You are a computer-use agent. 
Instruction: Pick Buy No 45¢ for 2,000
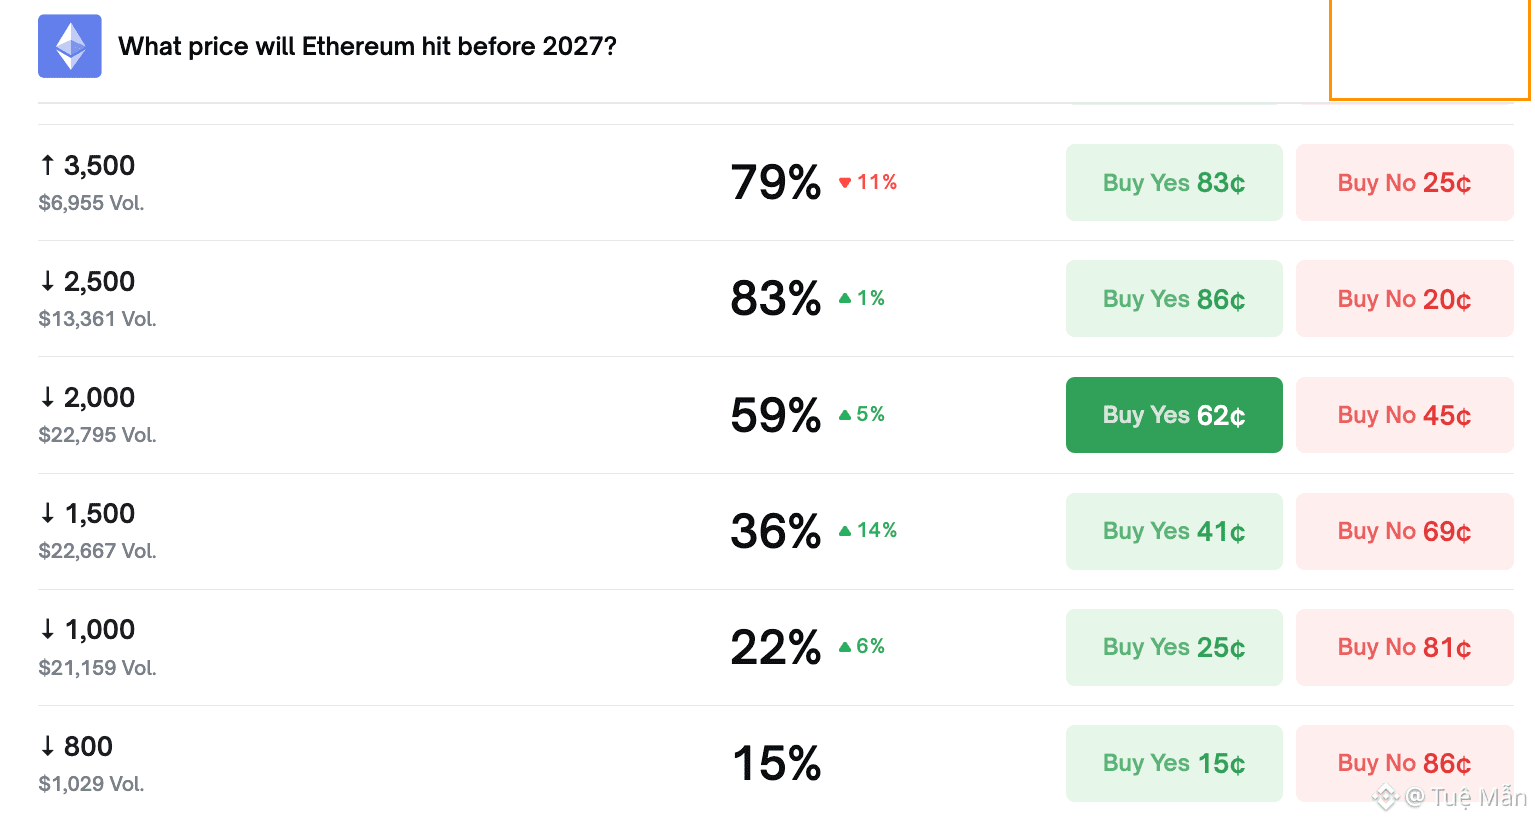[x=1403, y=415]
